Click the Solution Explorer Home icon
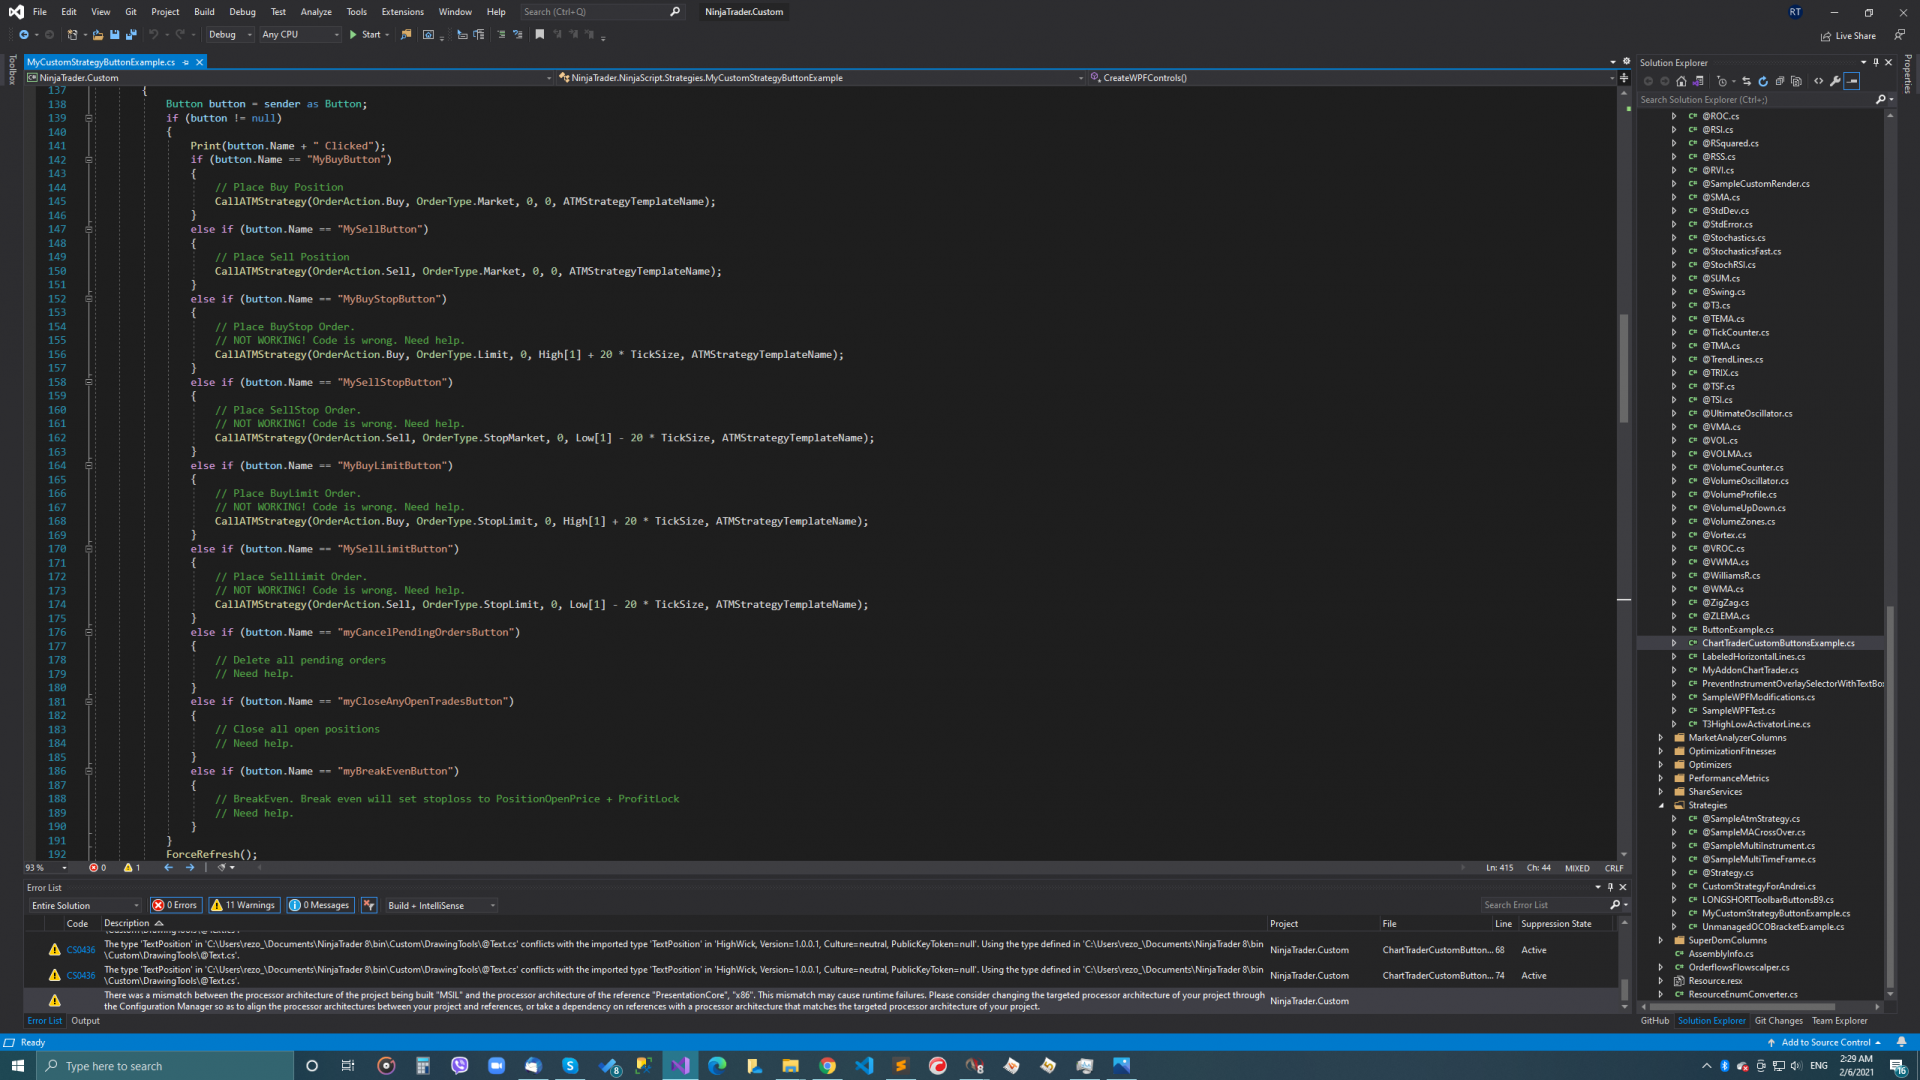The height and width of the screenshot is (1080, 1920). 1681,81
